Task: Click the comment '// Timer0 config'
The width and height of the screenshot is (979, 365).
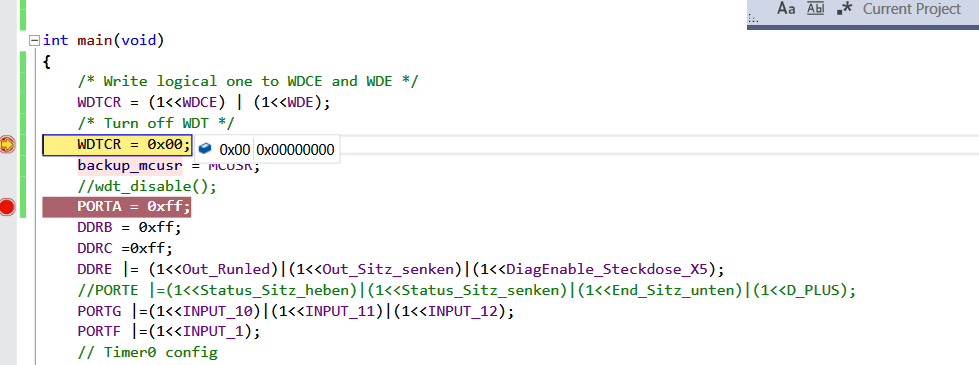Action: (147, 352)
